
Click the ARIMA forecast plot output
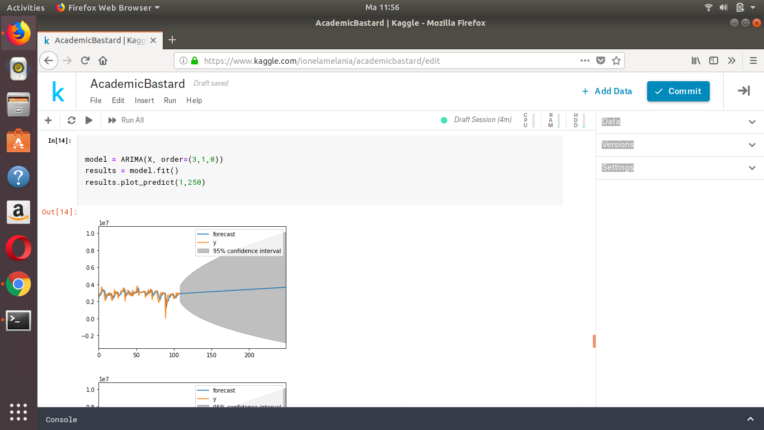[186, 290]
